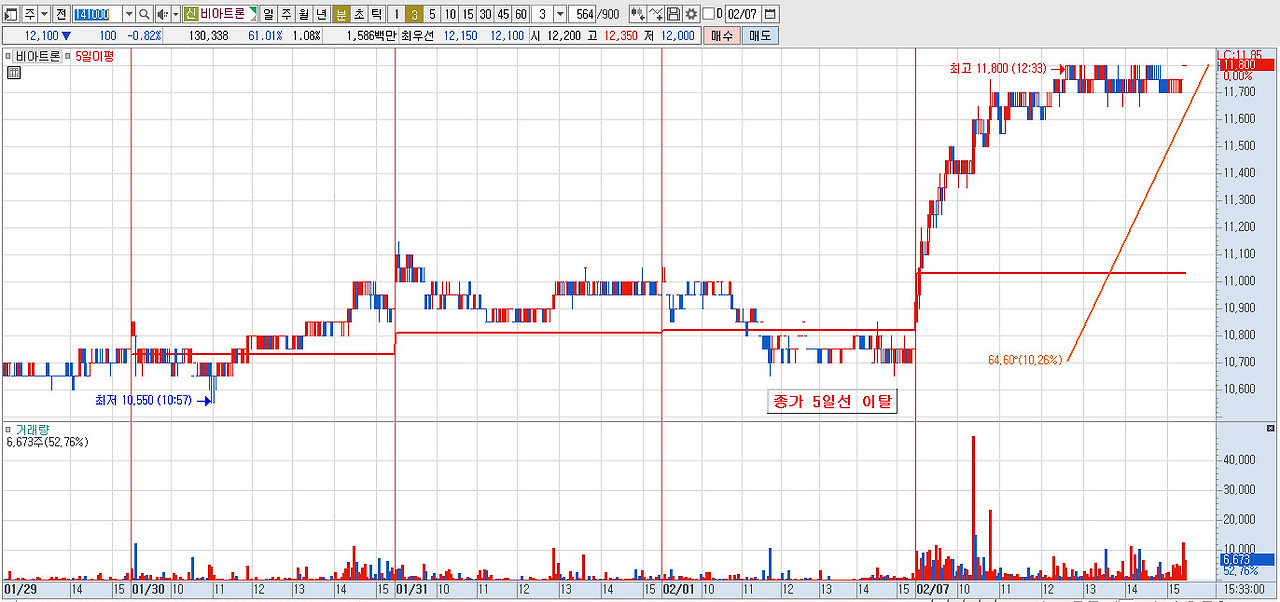Viewport: 1280px width, 602px height.
Task: Click the bar count field showing 564
Action: coord(582,14)
